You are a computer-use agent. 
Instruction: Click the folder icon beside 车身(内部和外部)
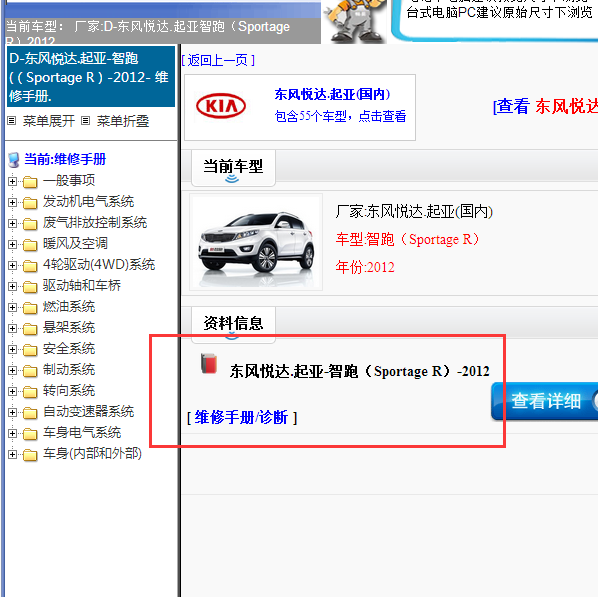pos(30,455)
